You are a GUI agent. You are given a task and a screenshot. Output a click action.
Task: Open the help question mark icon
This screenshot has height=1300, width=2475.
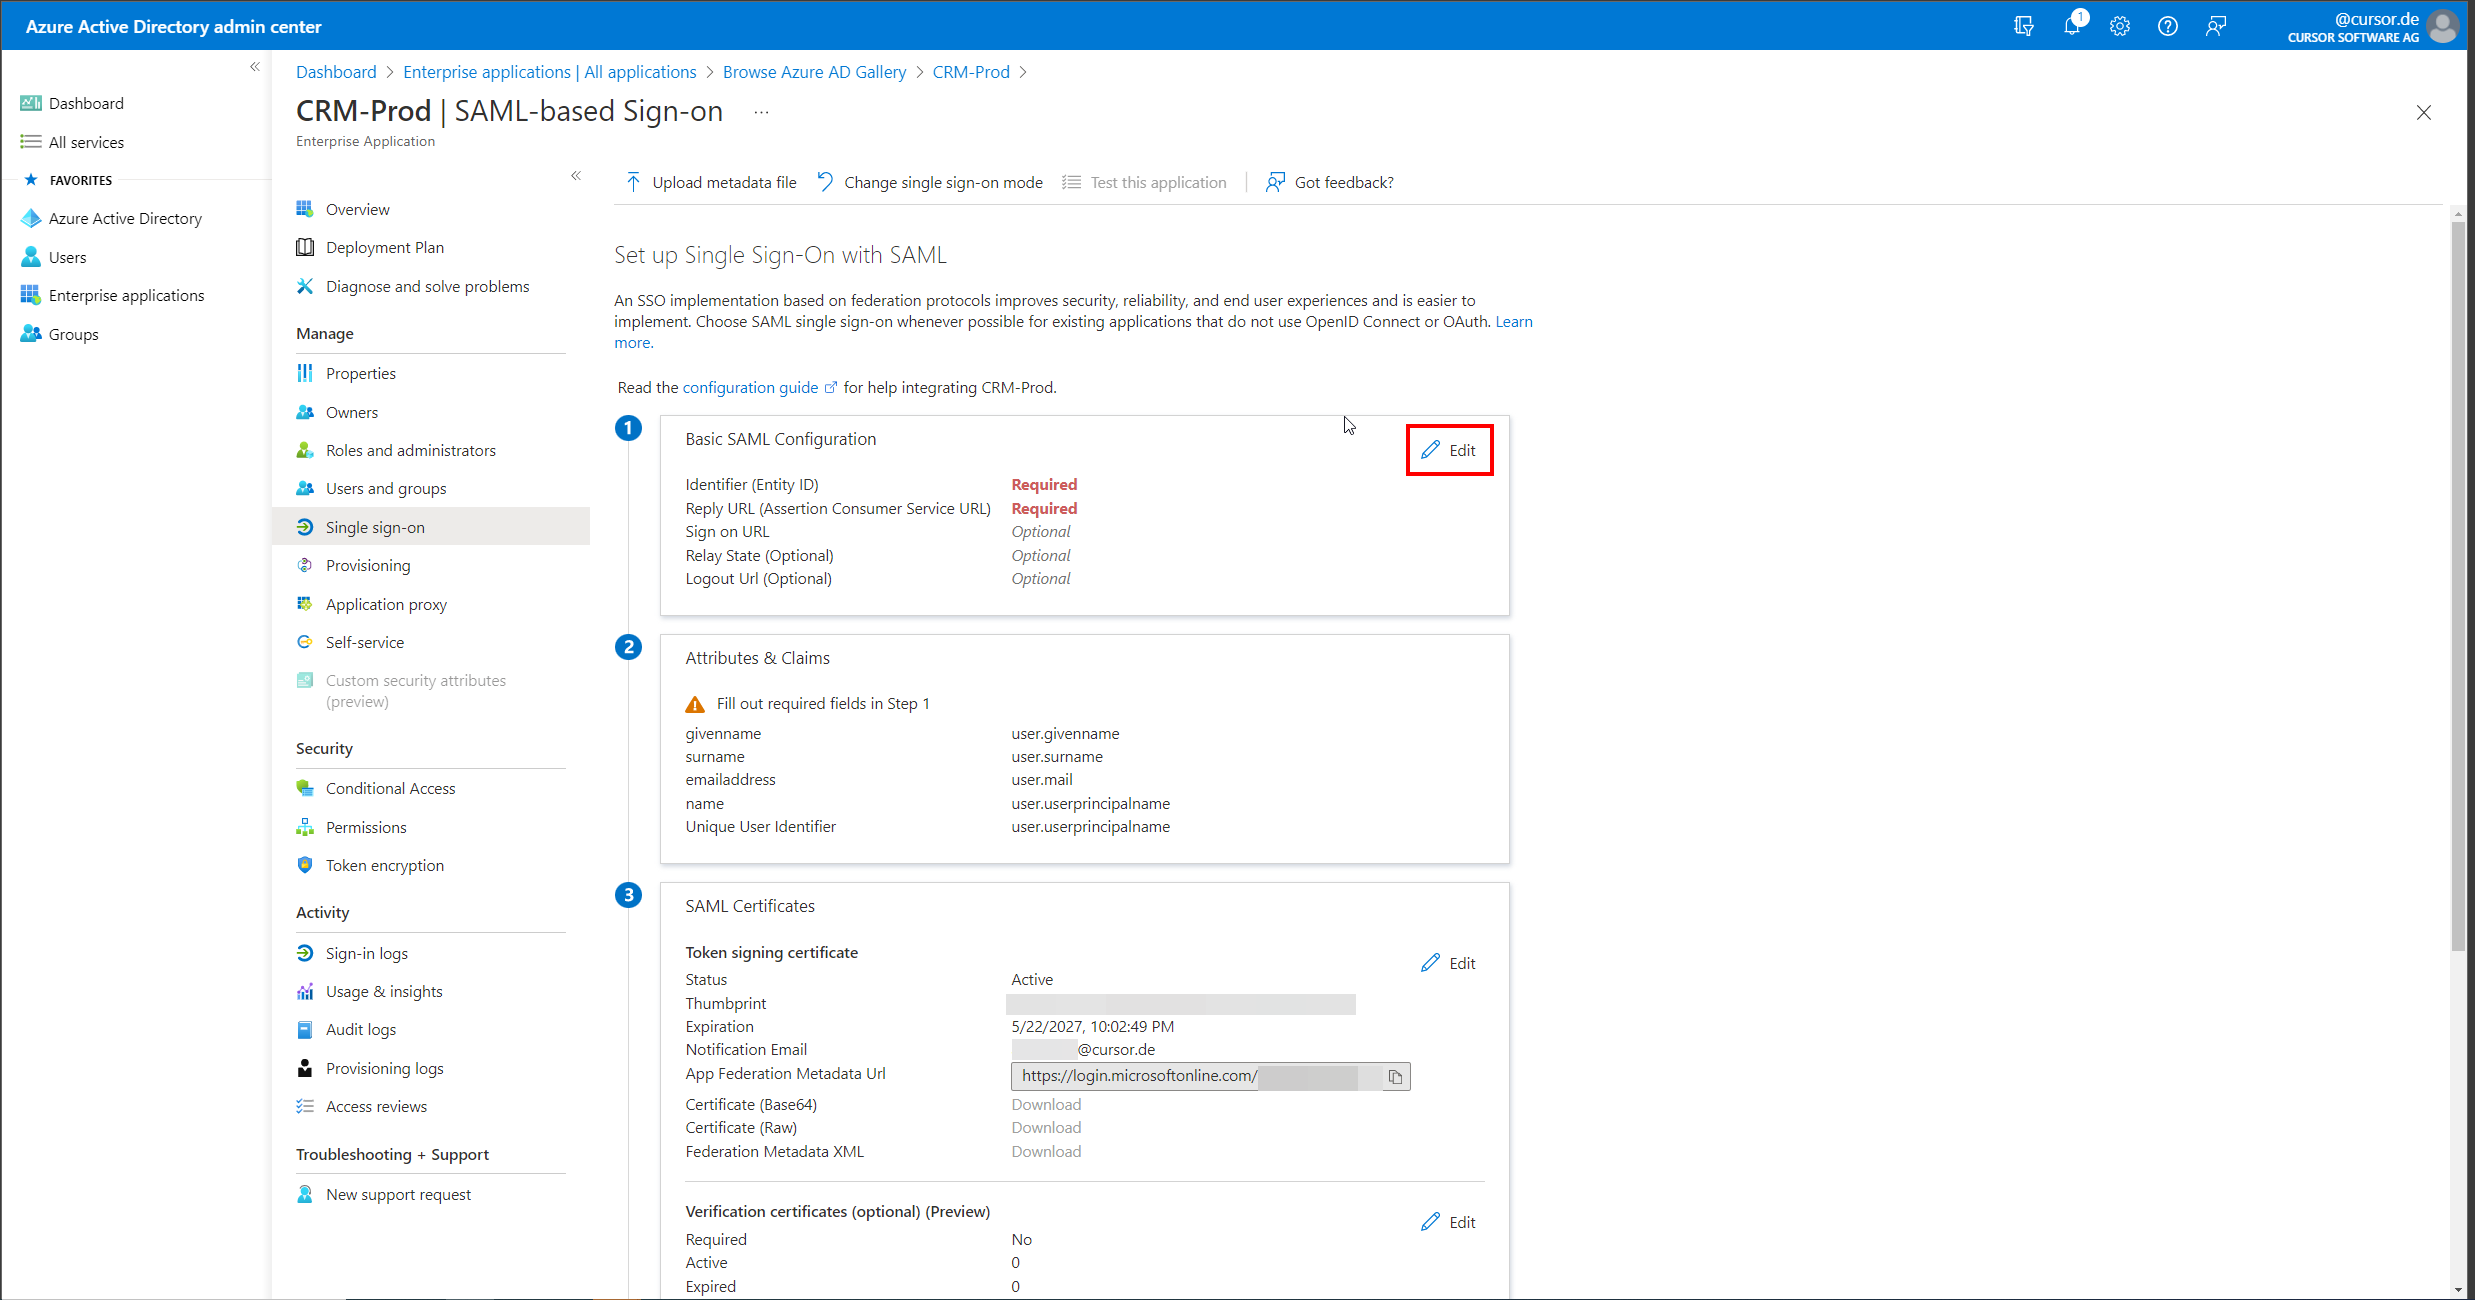pos(2168,26)
